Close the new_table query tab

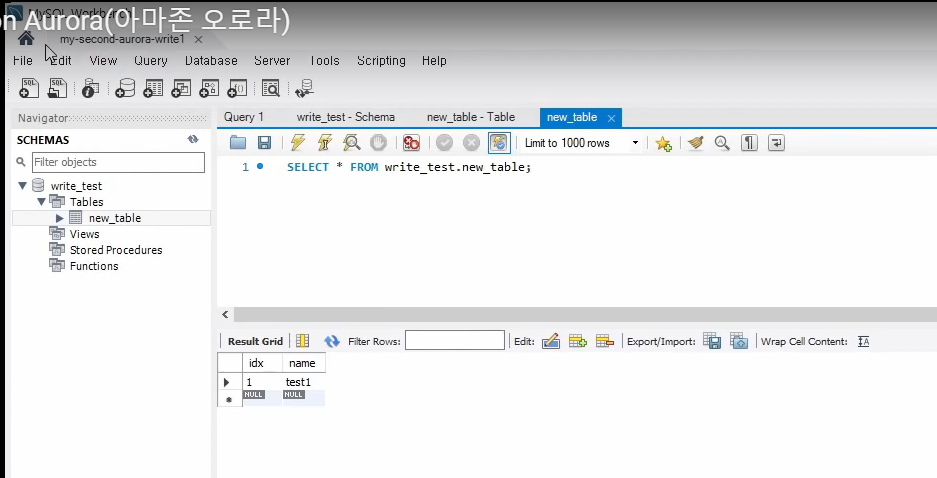(x=611, y=118)
